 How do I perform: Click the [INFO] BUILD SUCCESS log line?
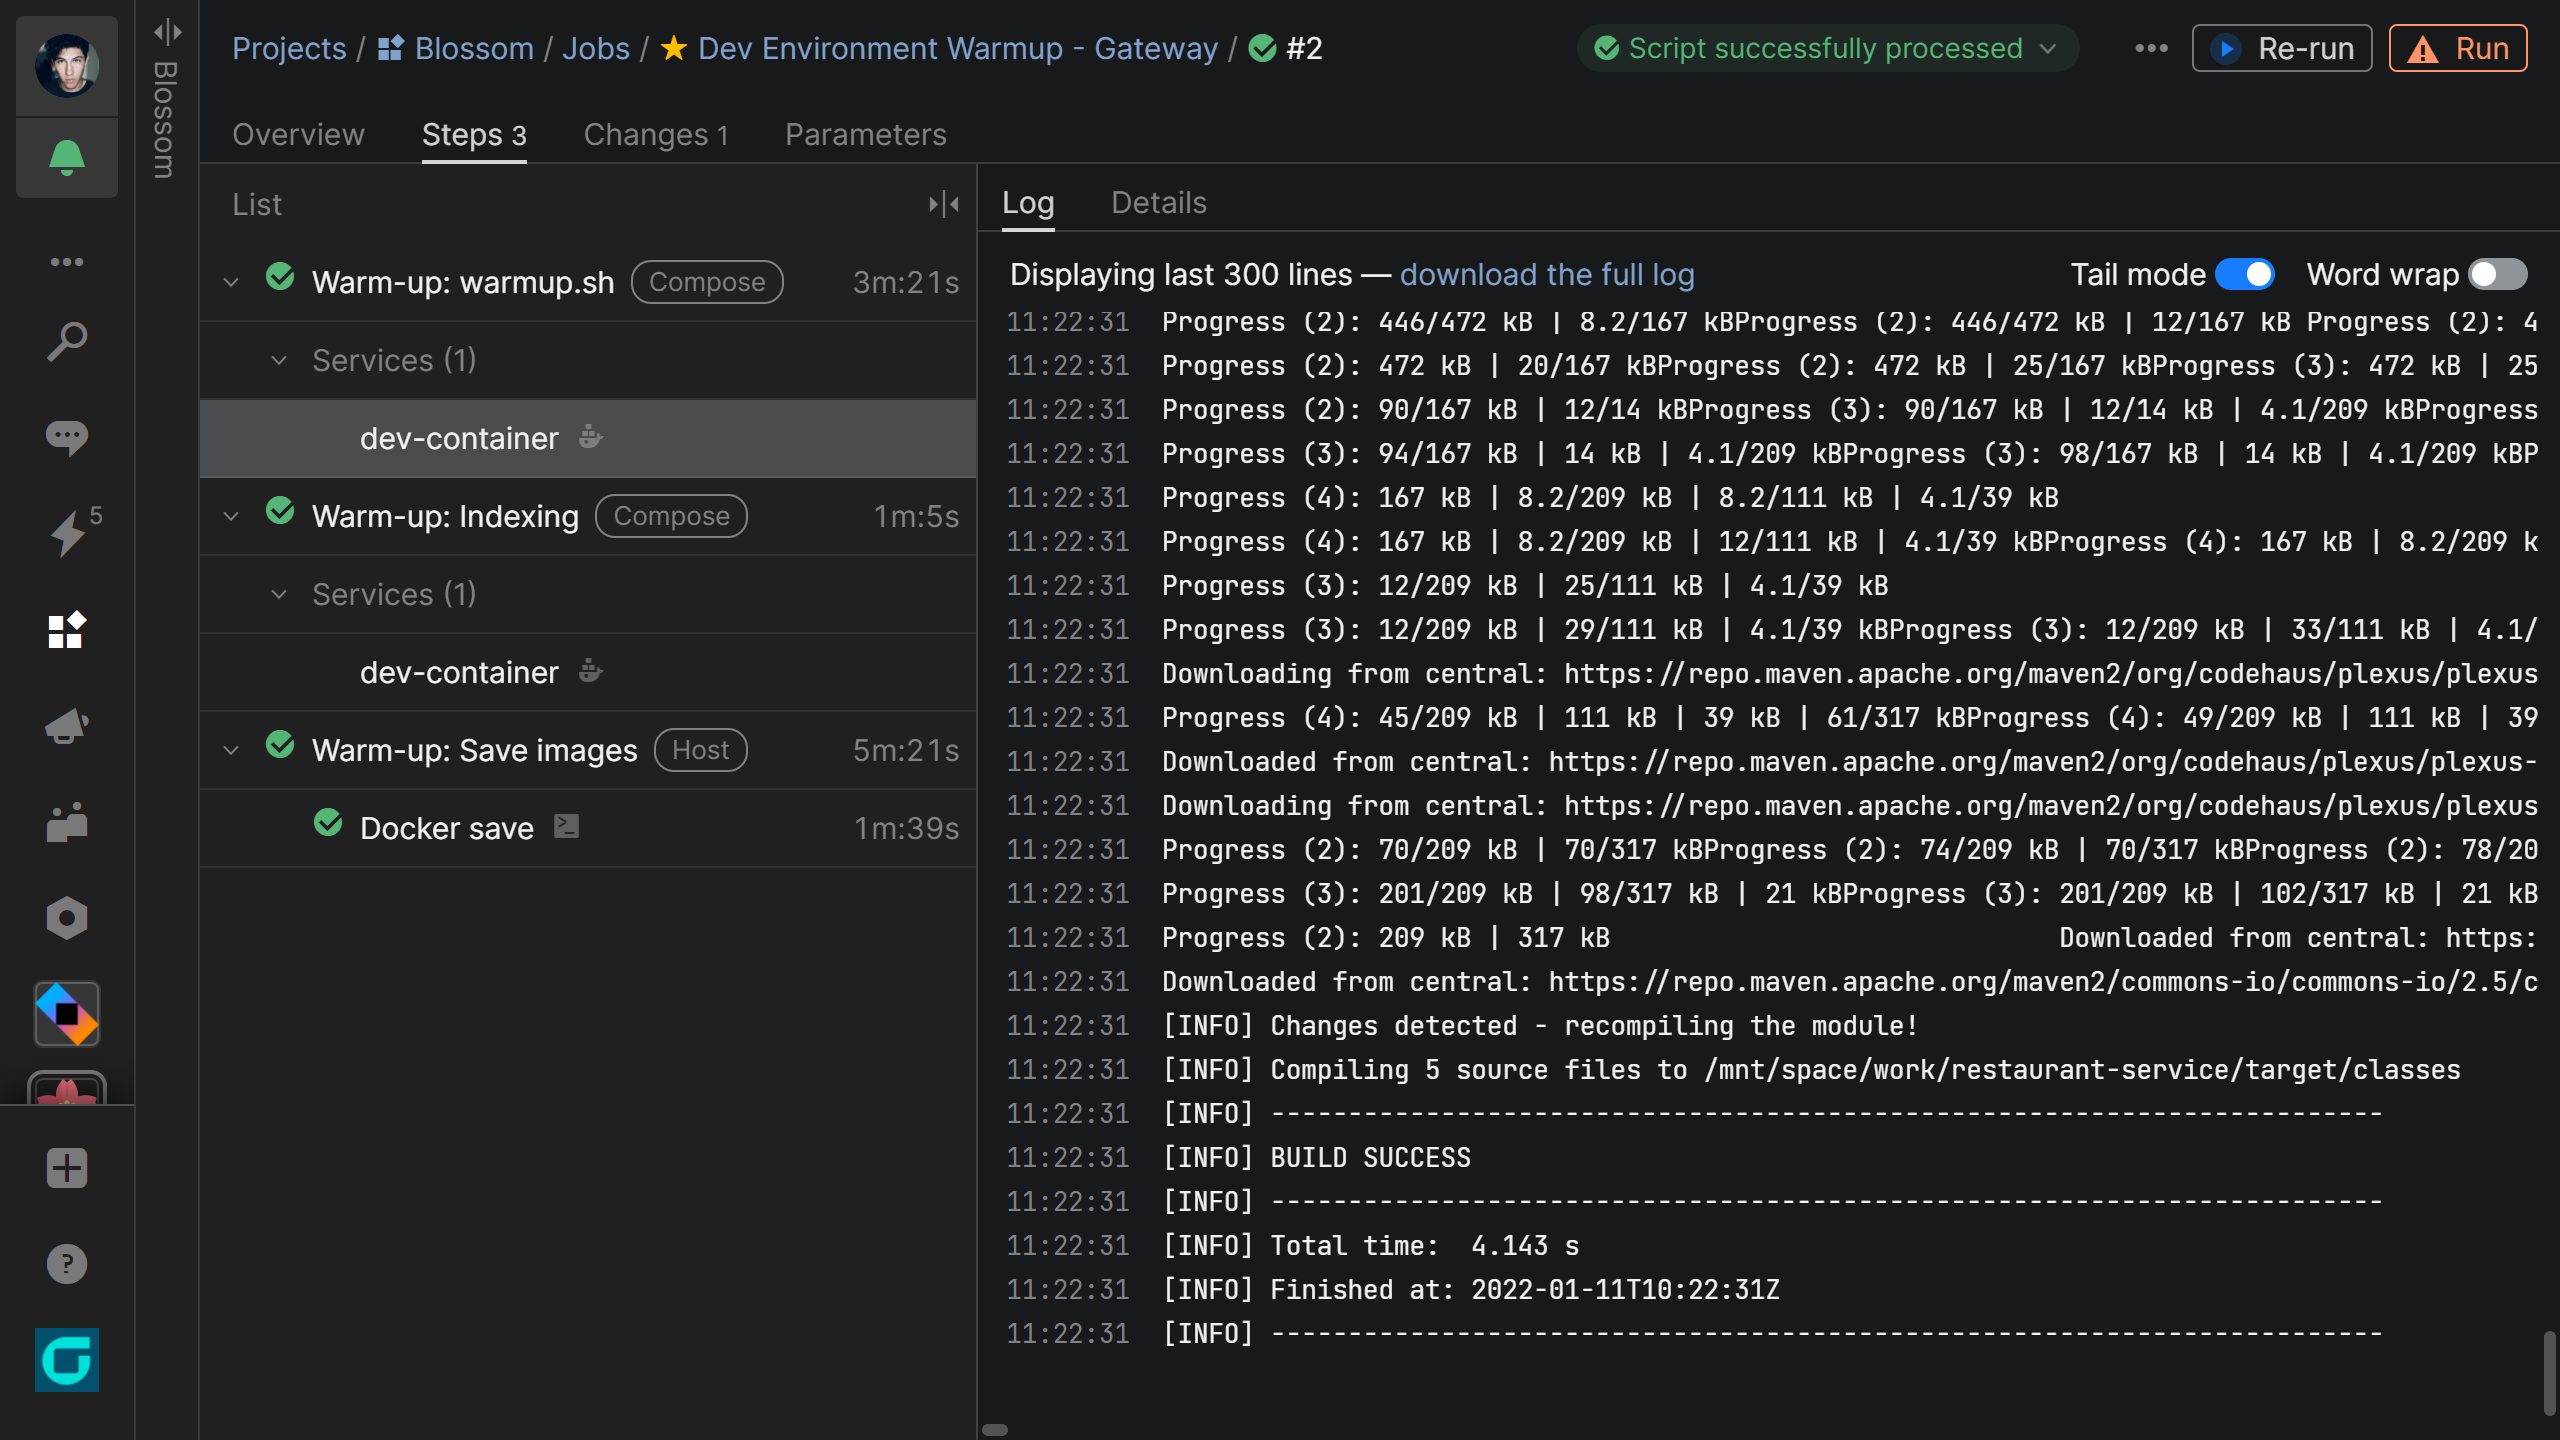1316,1158
